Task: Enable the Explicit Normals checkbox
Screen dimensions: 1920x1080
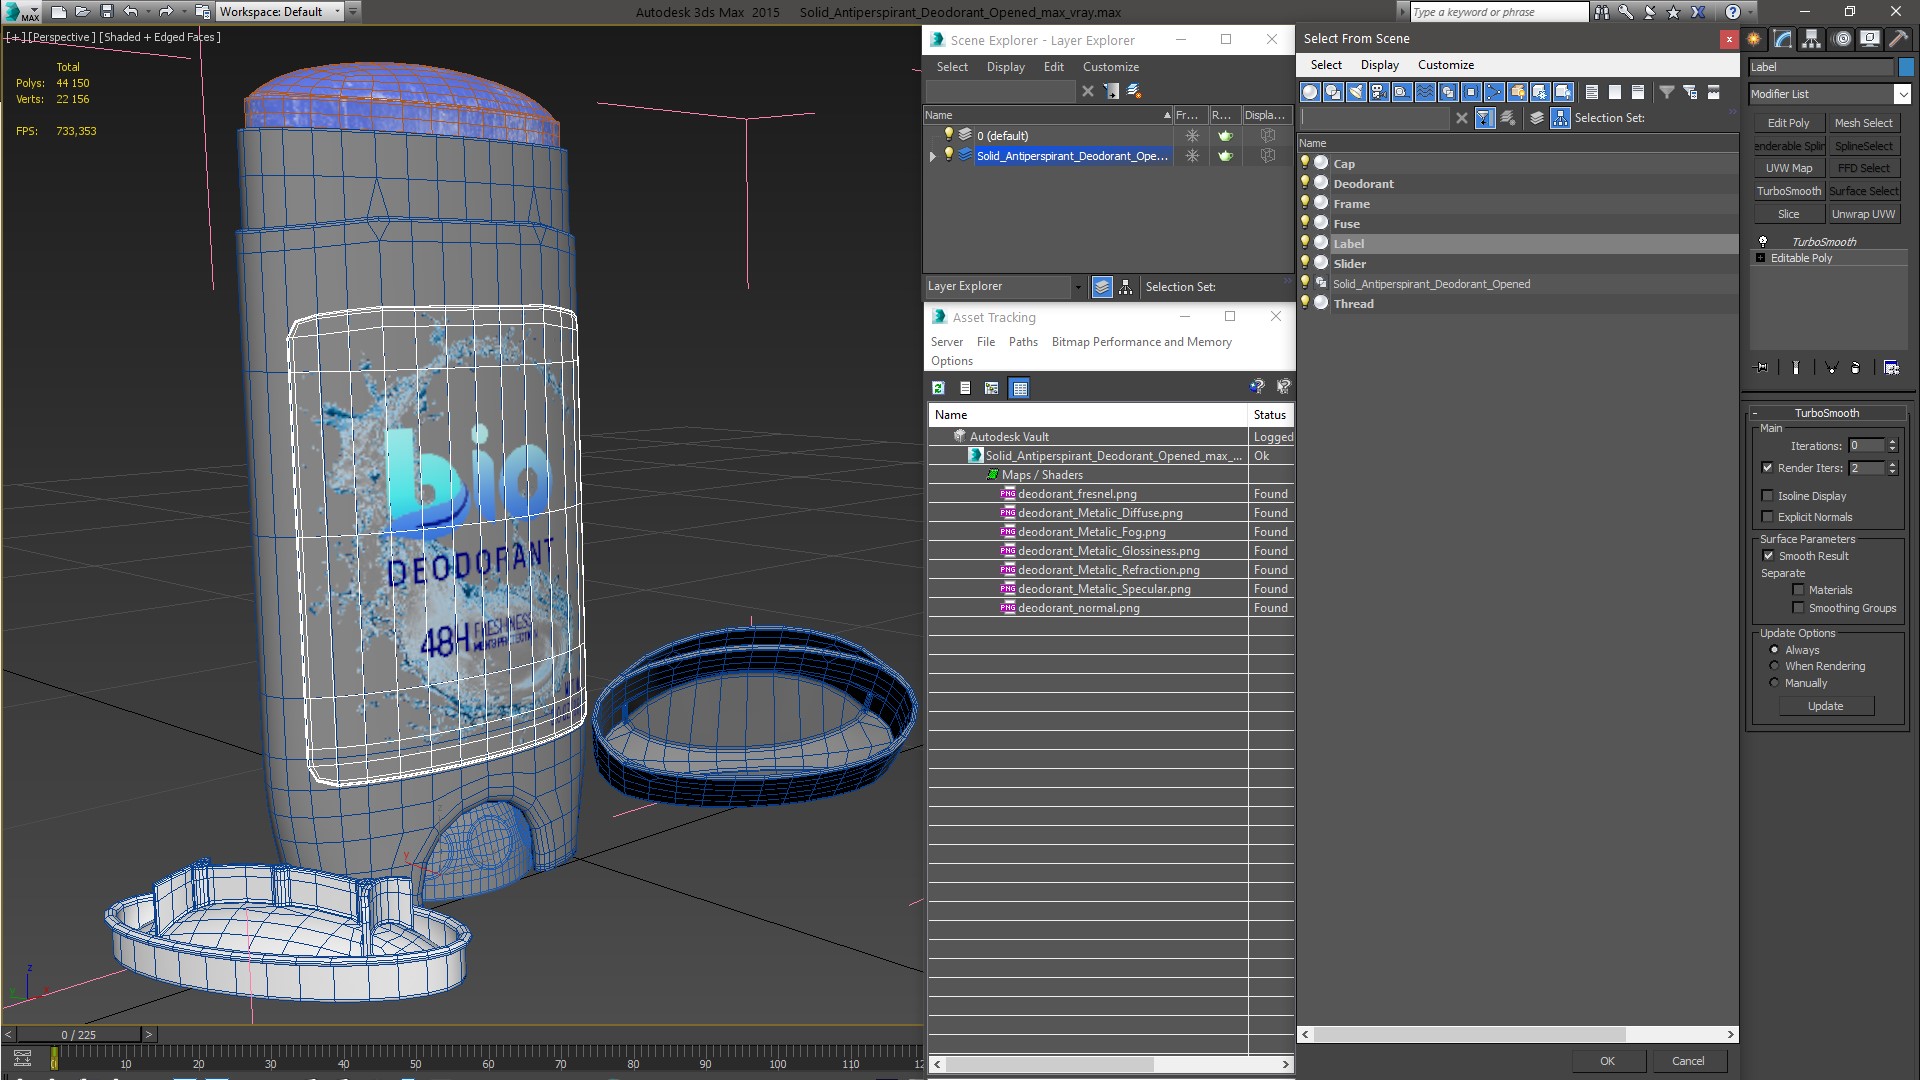Action: tap(1767, 517)
